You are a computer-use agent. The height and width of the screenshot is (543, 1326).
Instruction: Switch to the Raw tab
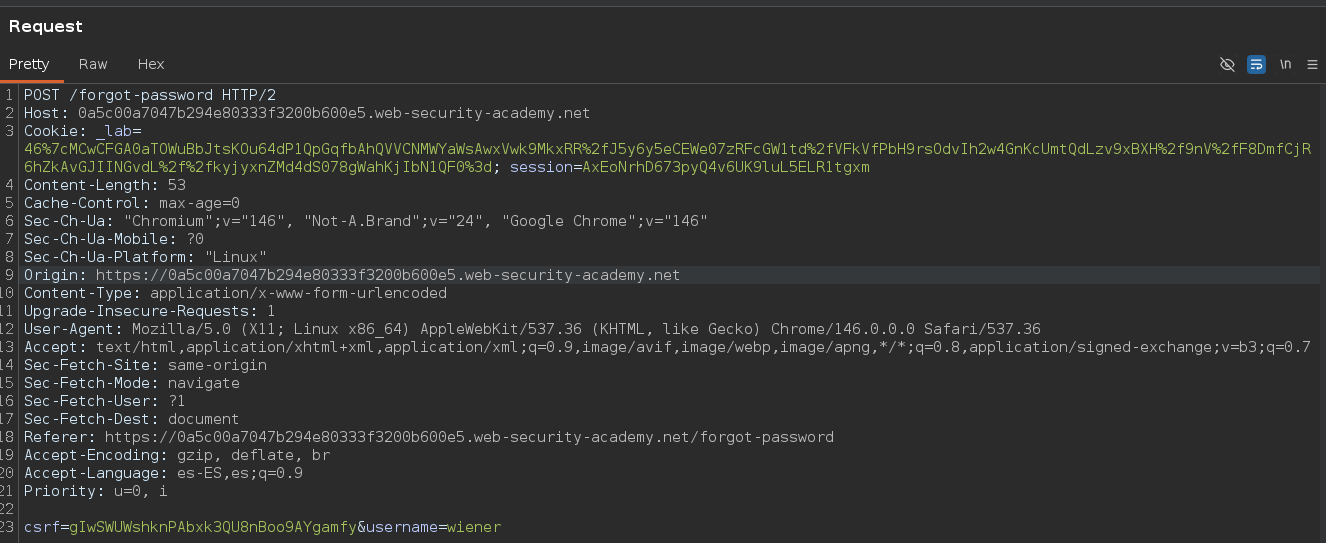[x=93, y=64]
